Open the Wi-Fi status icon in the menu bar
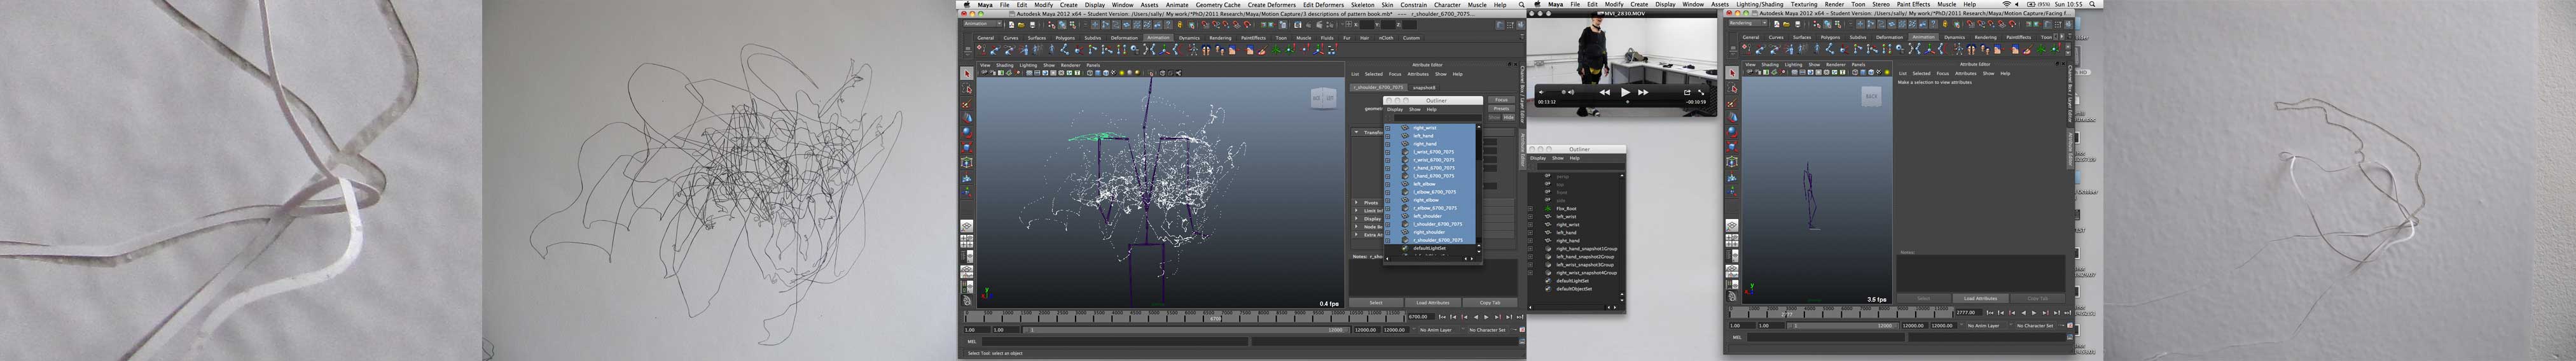Viewport: 2576px width, 361px height. coord(2006,4)
